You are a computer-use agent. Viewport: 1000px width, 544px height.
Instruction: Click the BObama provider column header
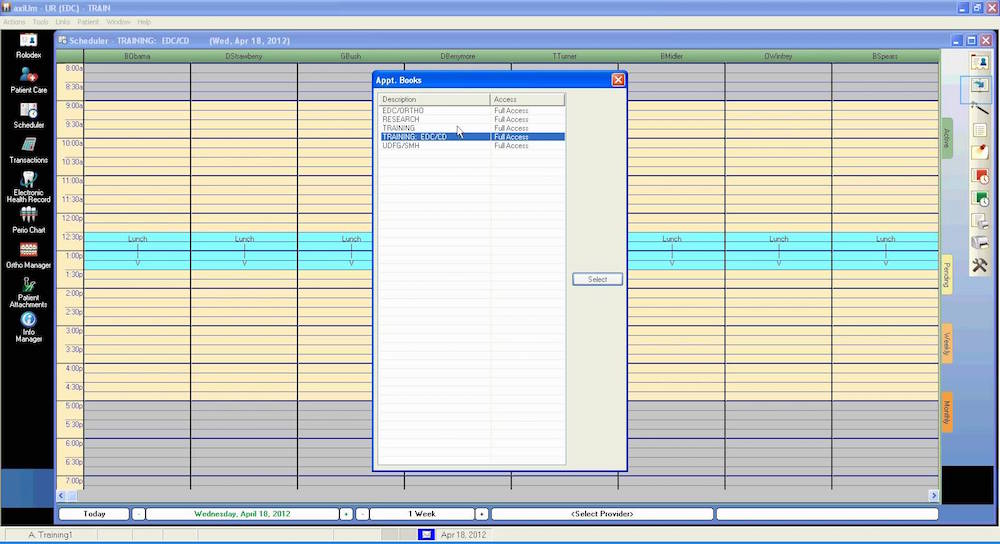point(137,56)
